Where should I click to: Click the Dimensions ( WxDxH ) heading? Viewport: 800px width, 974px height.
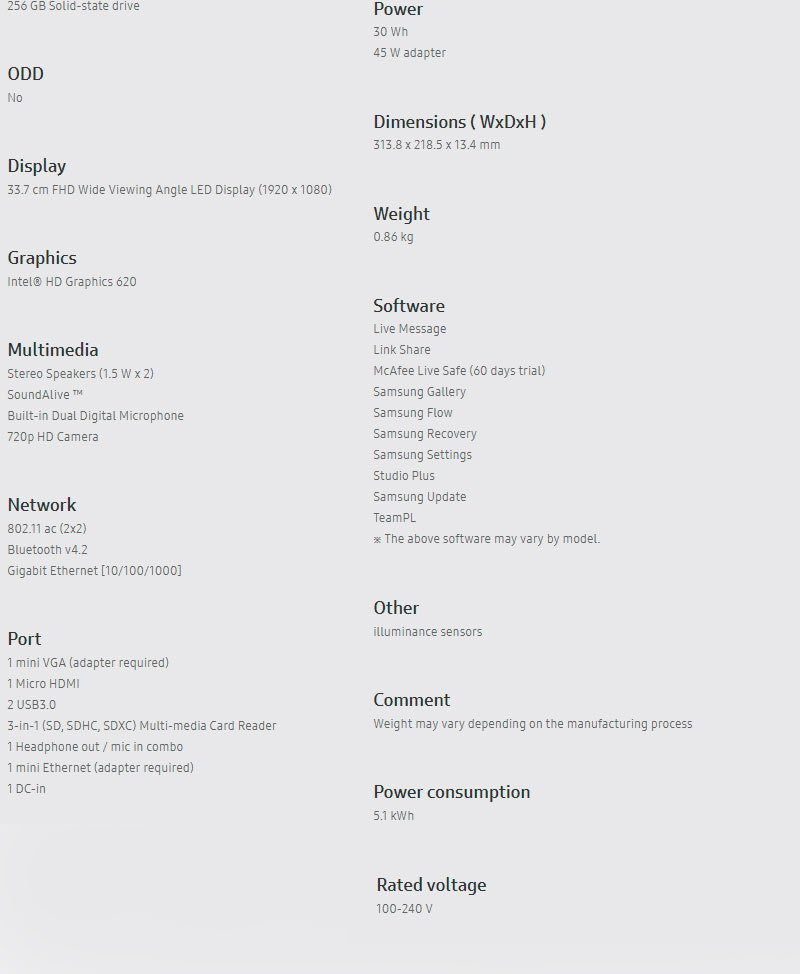tap(460, 122)
